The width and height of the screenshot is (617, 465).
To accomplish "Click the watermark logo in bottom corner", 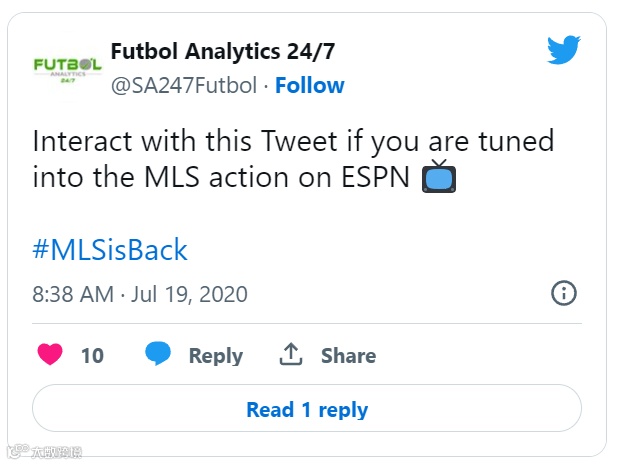I will [18, 452].
